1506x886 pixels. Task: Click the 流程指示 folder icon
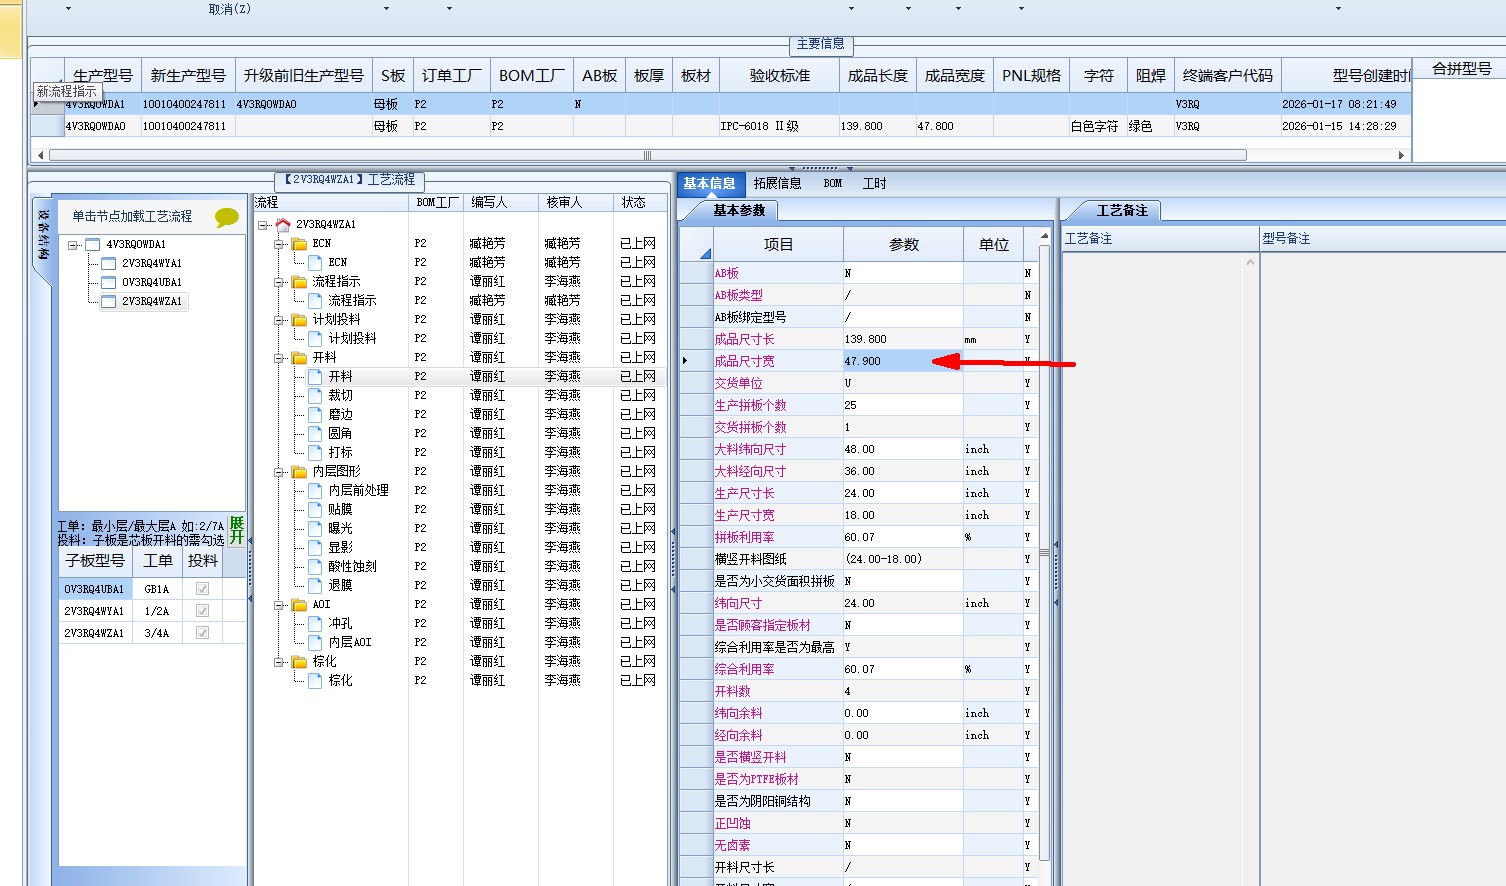coord(299,282)
